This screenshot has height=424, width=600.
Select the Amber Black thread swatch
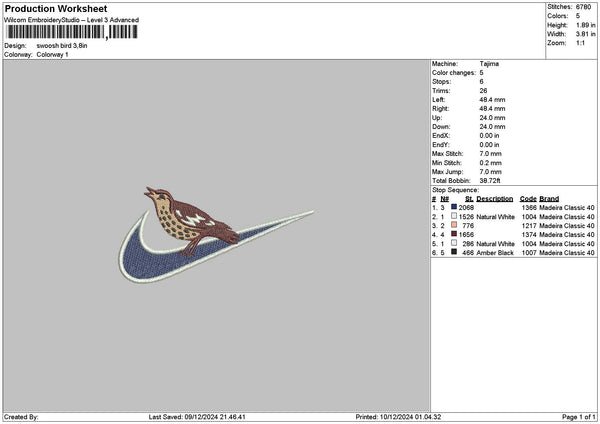click(x=454, y=253)
